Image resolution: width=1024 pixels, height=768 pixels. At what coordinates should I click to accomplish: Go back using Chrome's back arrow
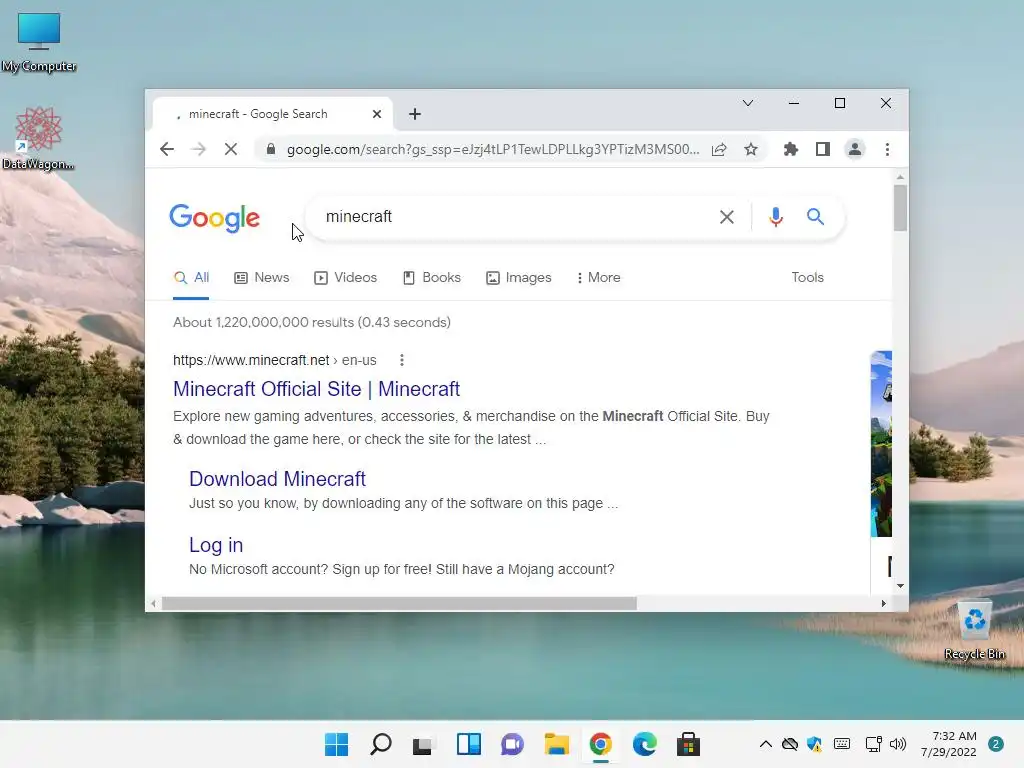167,150
